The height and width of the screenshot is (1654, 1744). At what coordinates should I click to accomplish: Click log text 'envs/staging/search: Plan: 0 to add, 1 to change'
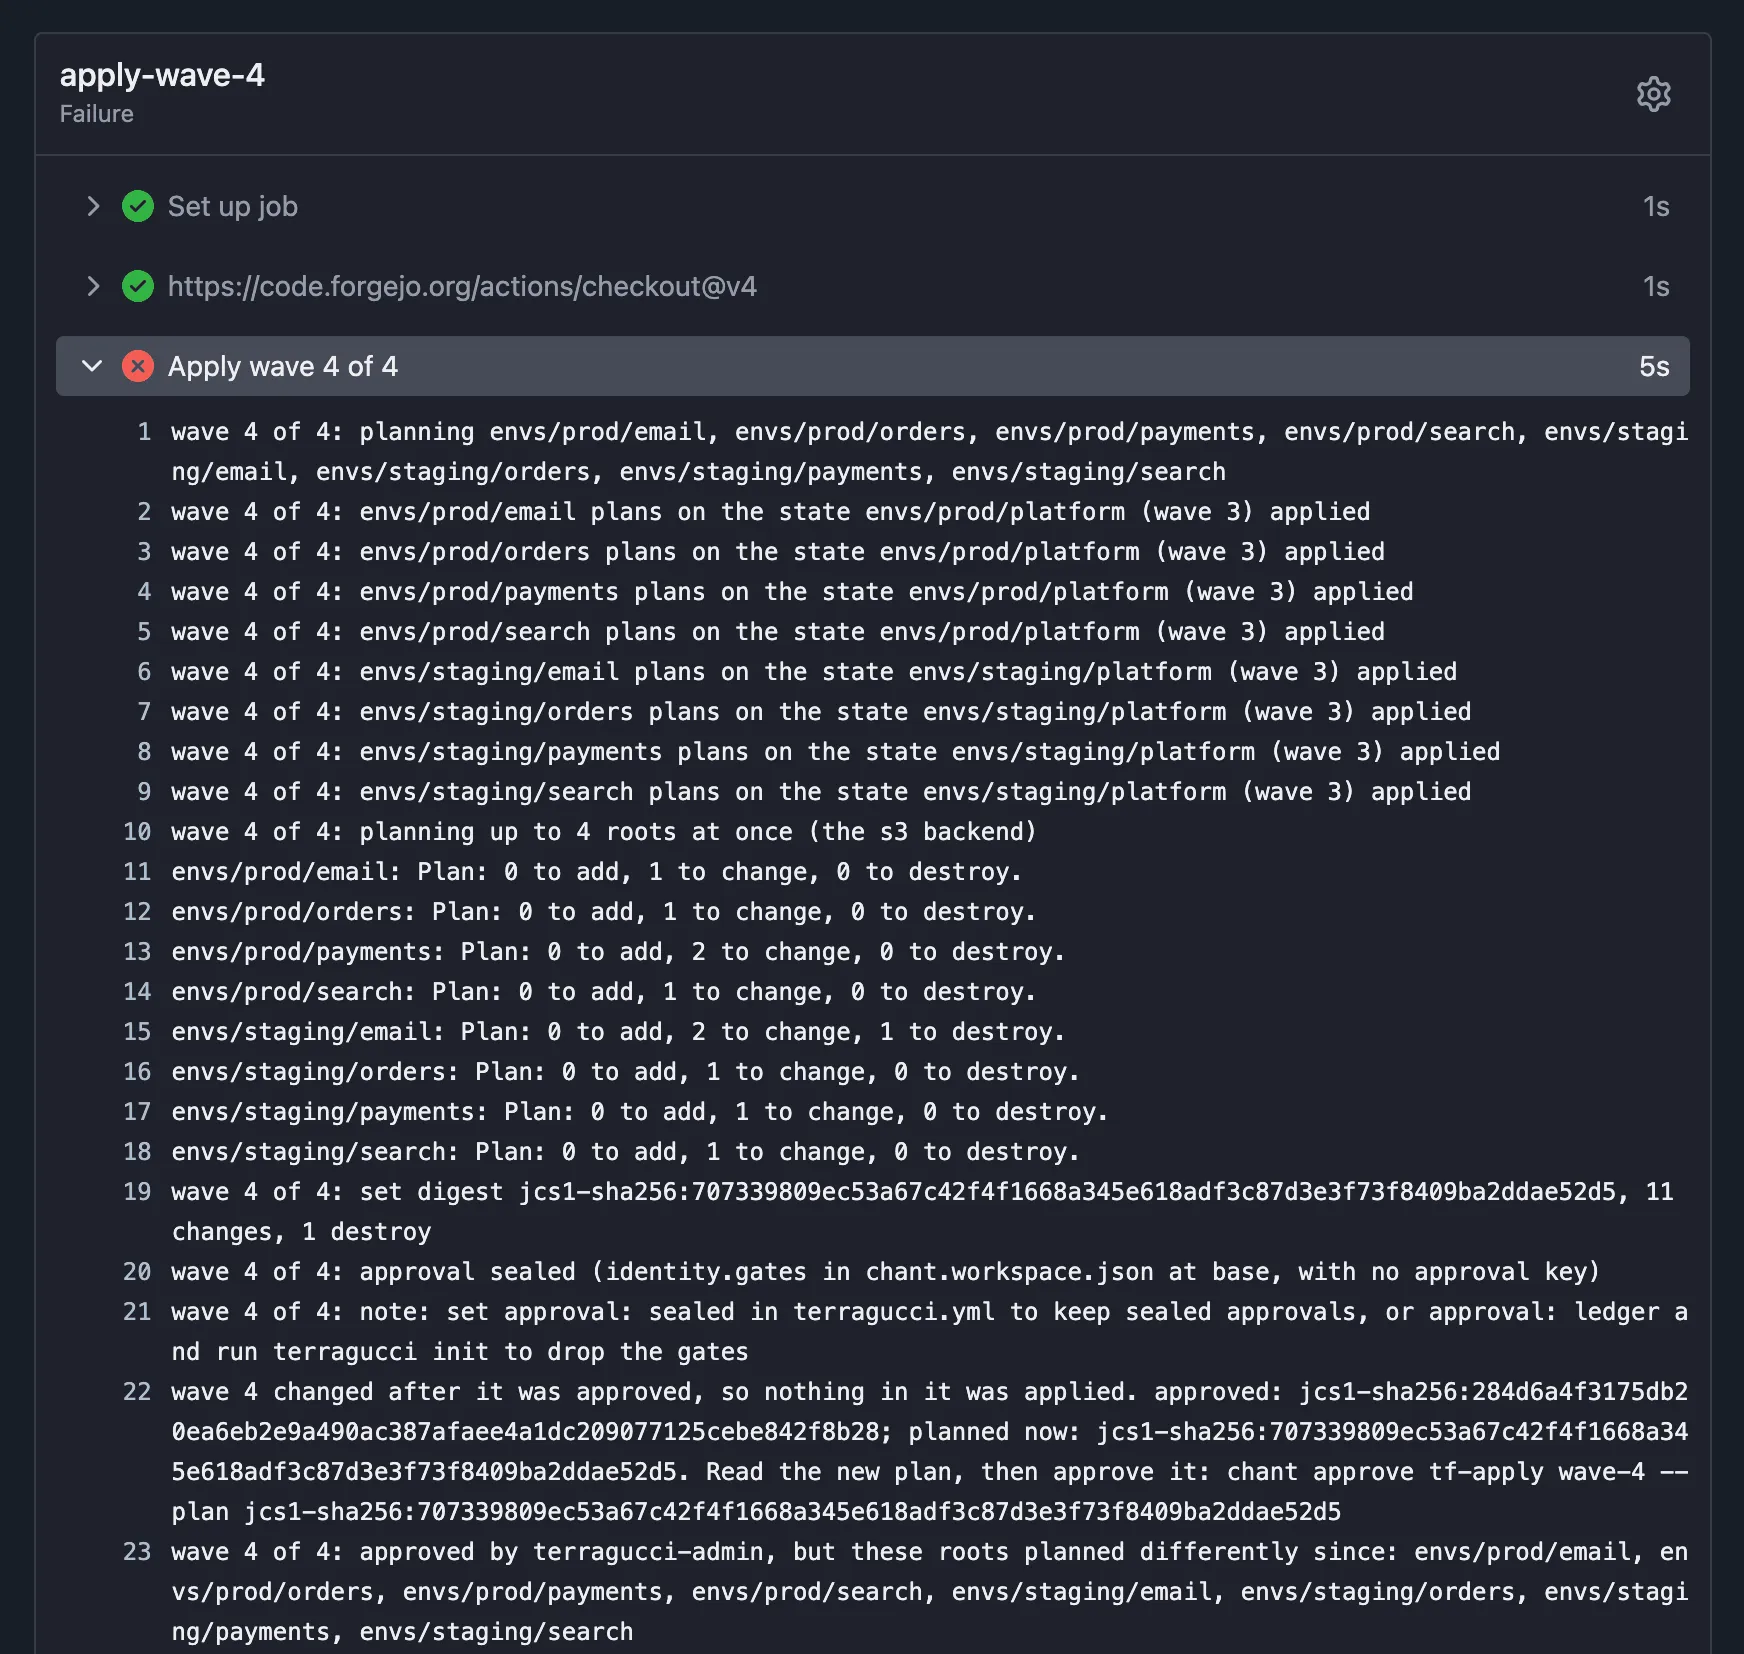click(524, 1152)
